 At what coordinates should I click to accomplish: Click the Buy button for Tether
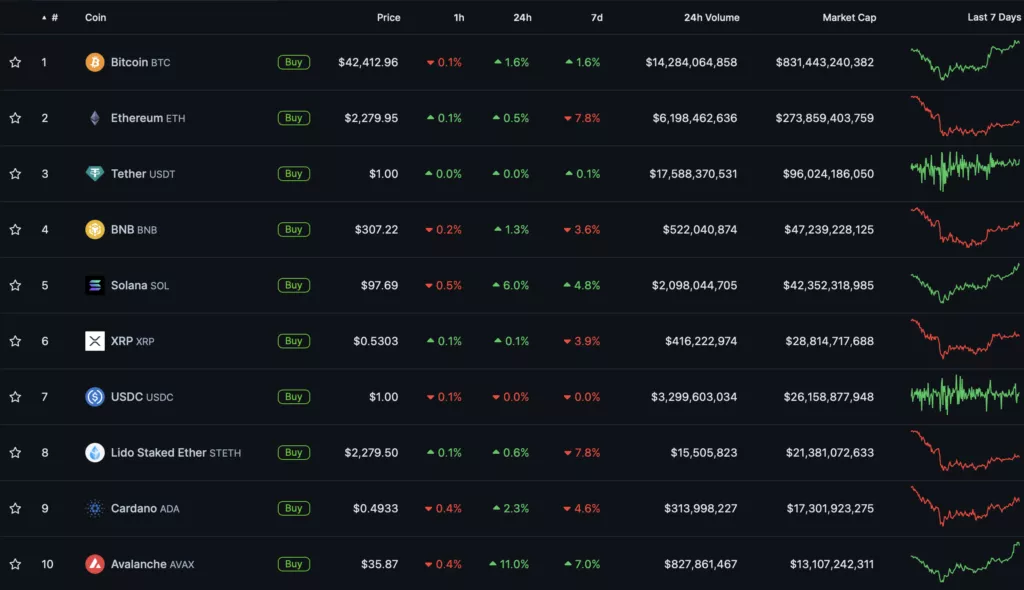pyautogui.click(x=294, y=174)
